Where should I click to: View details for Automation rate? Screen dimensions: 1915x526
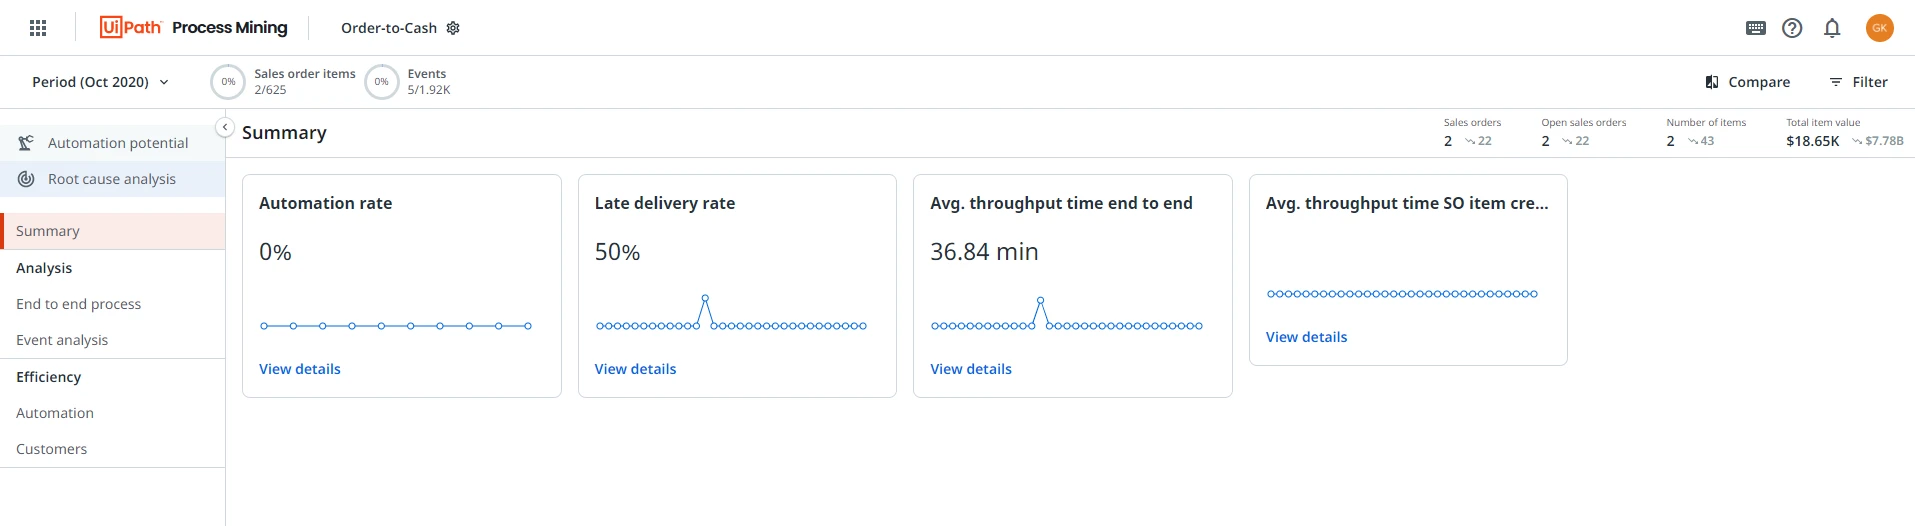pos(300,369)
